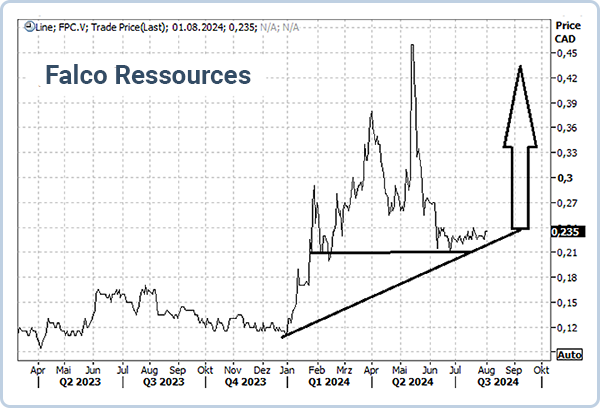Click the 0,45 price axis value
The width and height of the screenshot is (600, 408).
[x=567, y=53]
